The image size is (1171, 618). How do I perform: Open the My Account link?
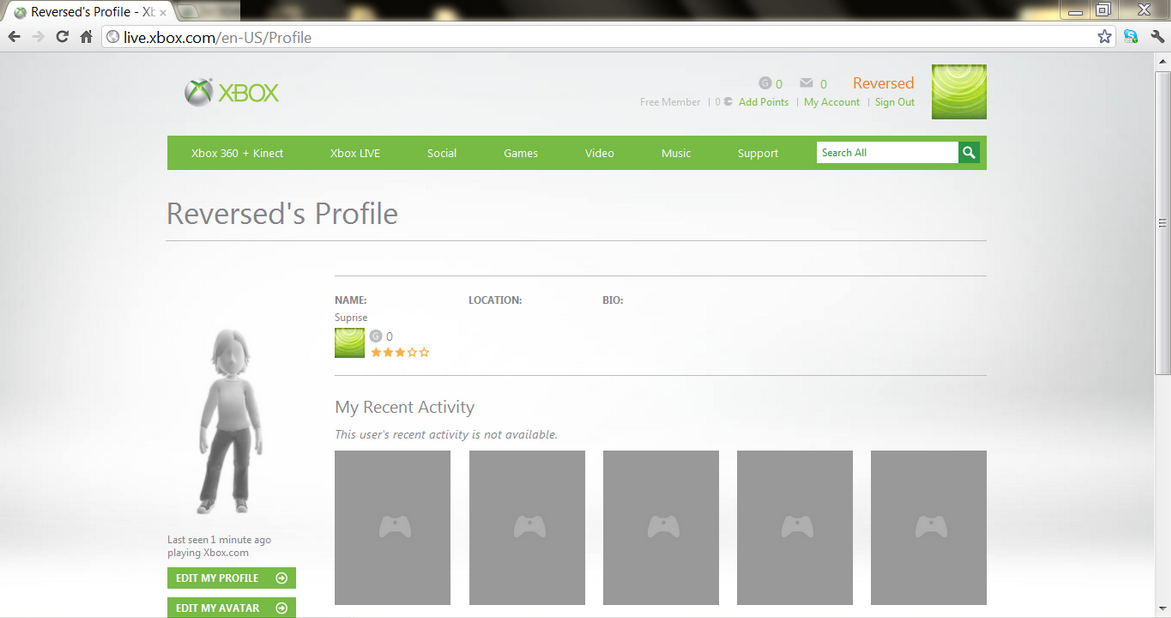click(x=832, y=102)
